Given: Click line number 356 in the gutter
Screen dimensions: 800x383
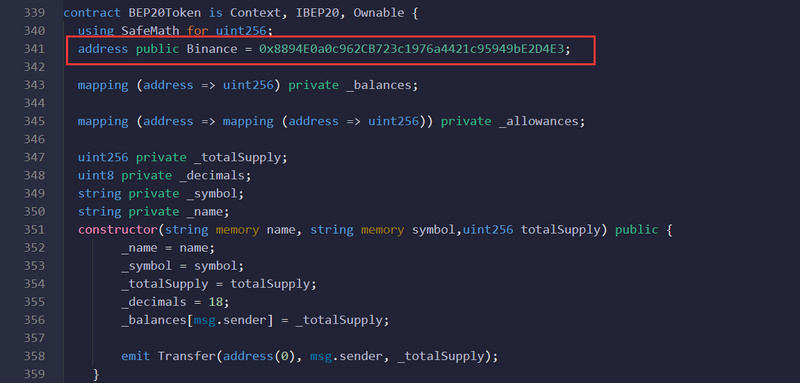Looking at the screenshot, I should 34,320.
